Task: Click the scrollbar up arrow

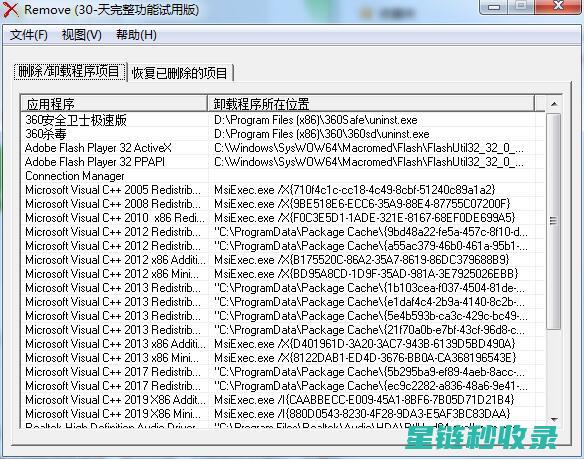Action: click(554, 104)
